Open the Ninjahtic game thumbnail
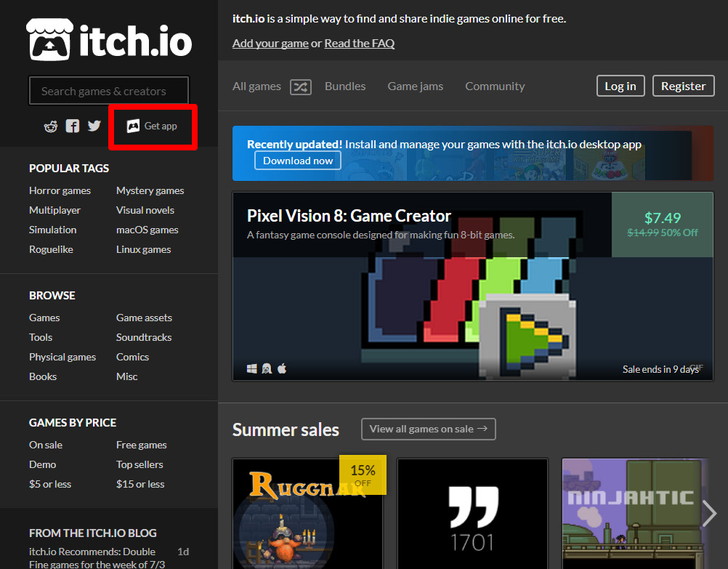Viewport: 728px width, 569px height. pos(635,514)
